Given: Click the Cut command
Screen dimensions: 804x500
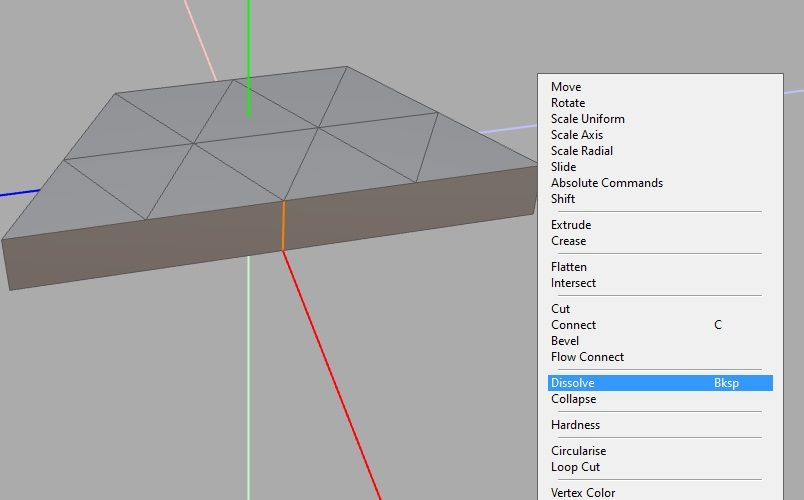Looking at the screenshot, I should [561, 309].
